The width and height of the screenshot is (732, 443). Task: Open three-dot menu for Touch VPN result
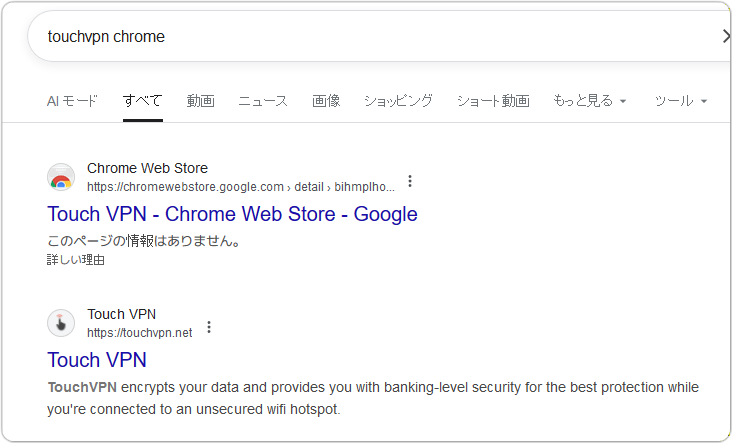[208, 327]
